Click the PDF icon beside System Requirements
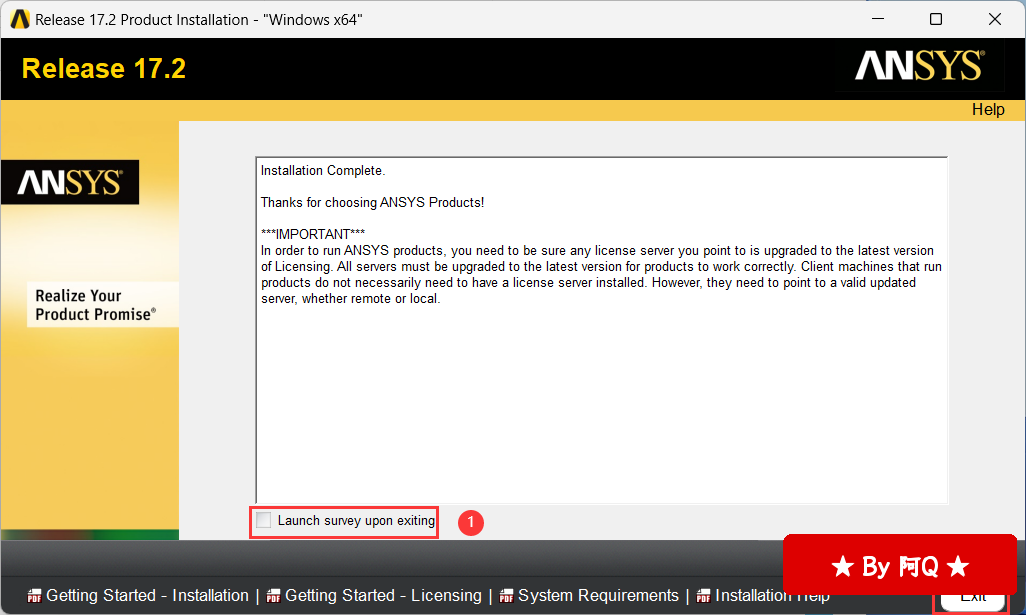 (507, 596)
